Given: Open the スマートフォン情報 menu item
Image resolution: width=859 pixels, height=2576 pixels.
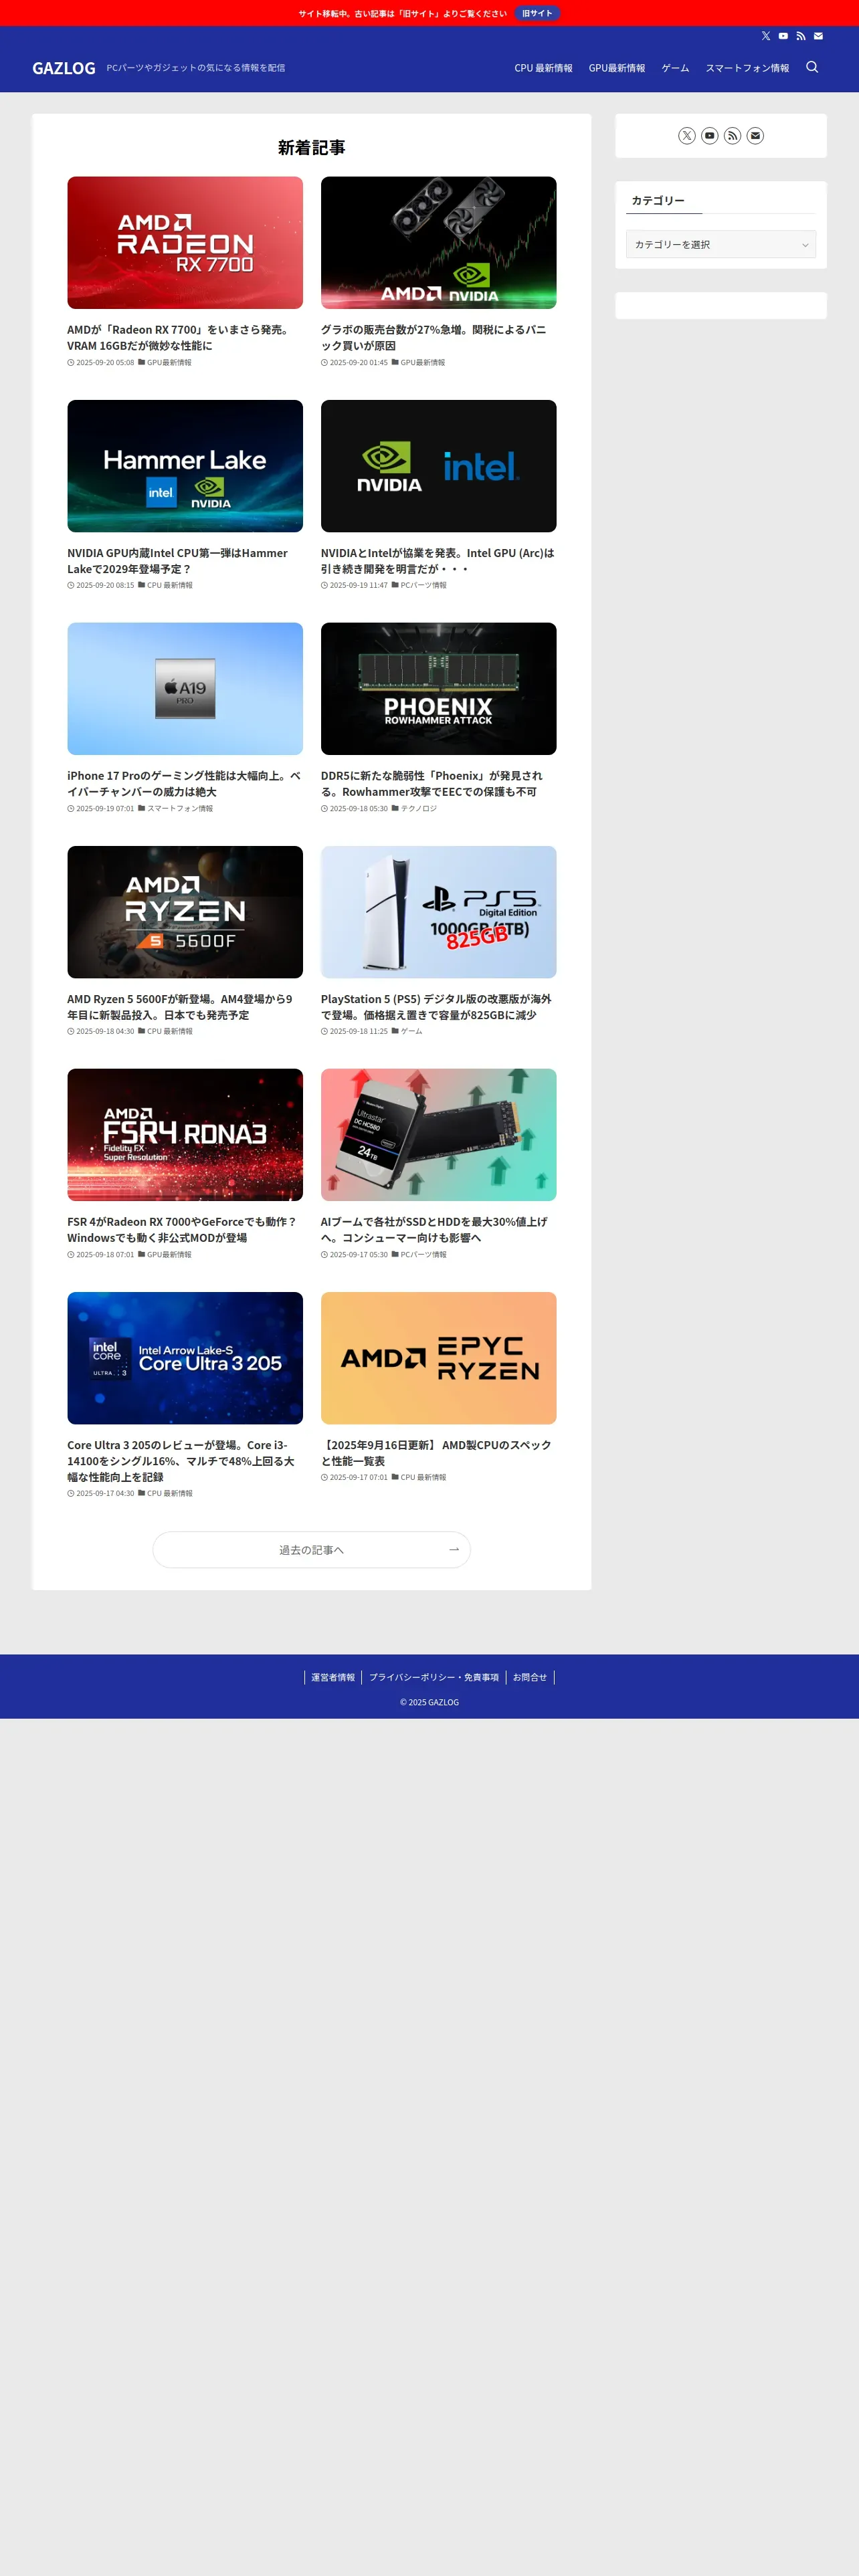Looking at the screenshot, I should (x=747, y=68).
